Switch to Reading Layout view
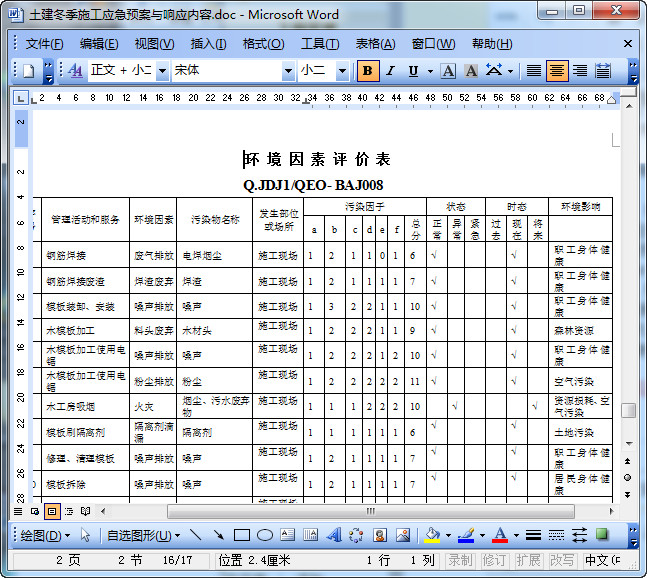The width and height of the screenshot is (647, 578). [85, 512]
